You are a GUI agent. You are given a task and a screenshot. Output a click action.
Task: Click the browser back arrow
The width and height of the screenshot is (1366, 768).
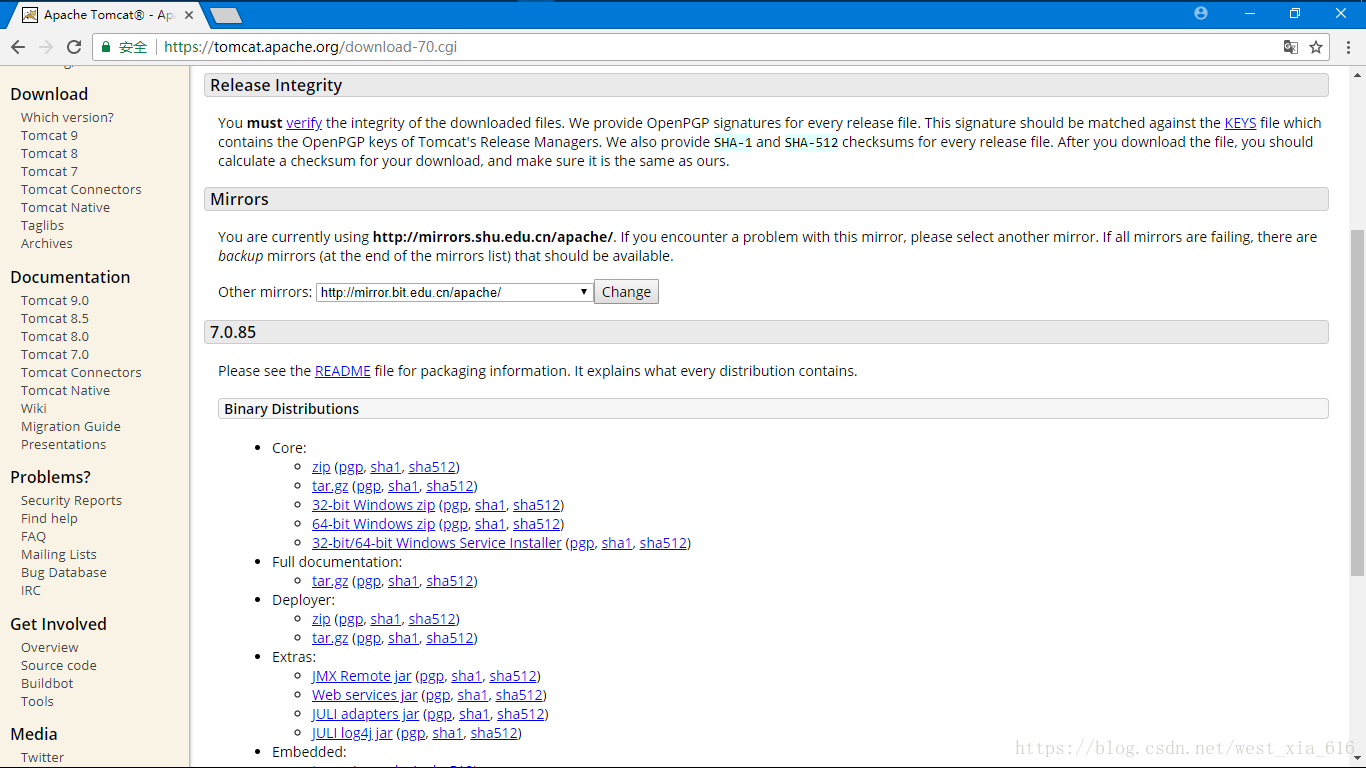click(x=18, y=47)
